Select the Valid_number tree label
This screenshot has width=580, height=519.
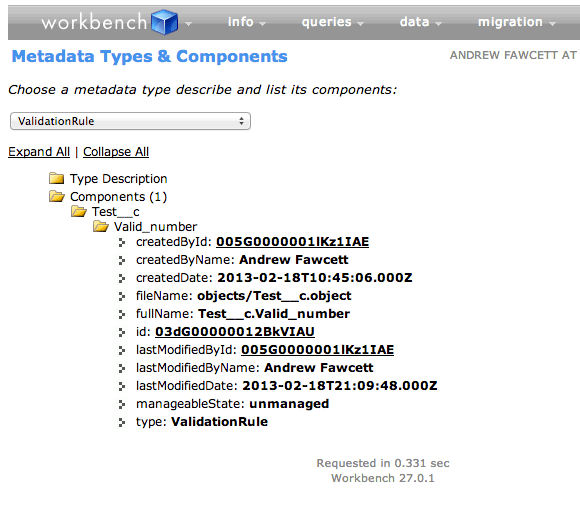click(155, 227)
